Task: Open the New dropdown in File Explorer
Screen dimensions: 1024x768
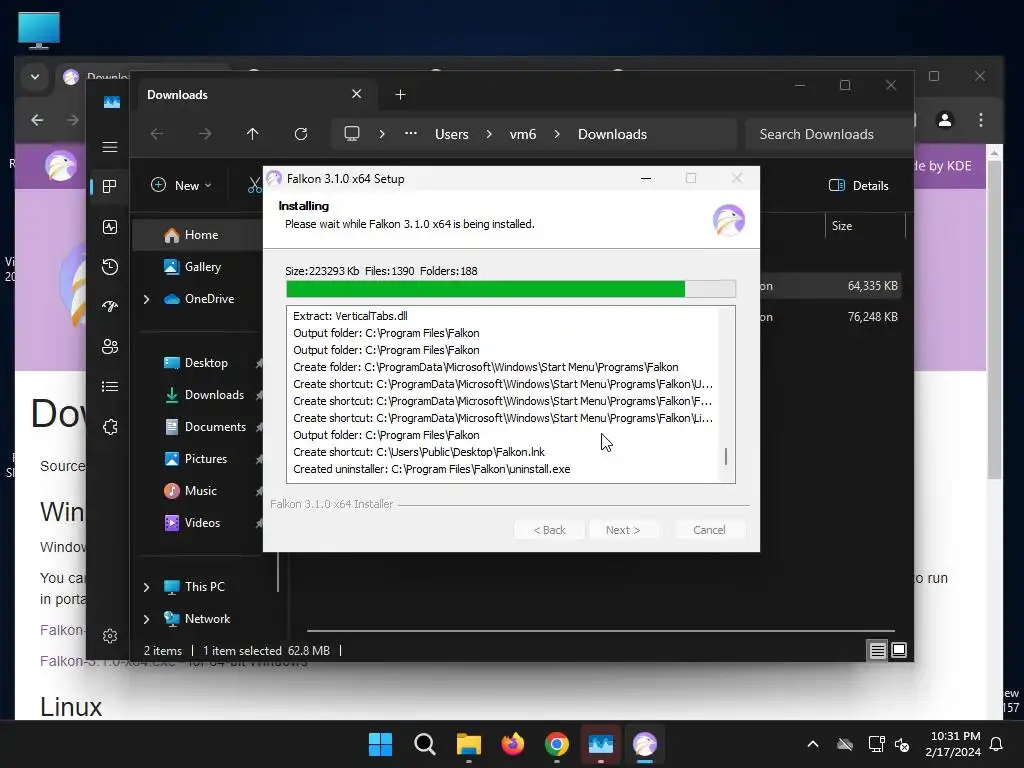Action: coord(181,185)
